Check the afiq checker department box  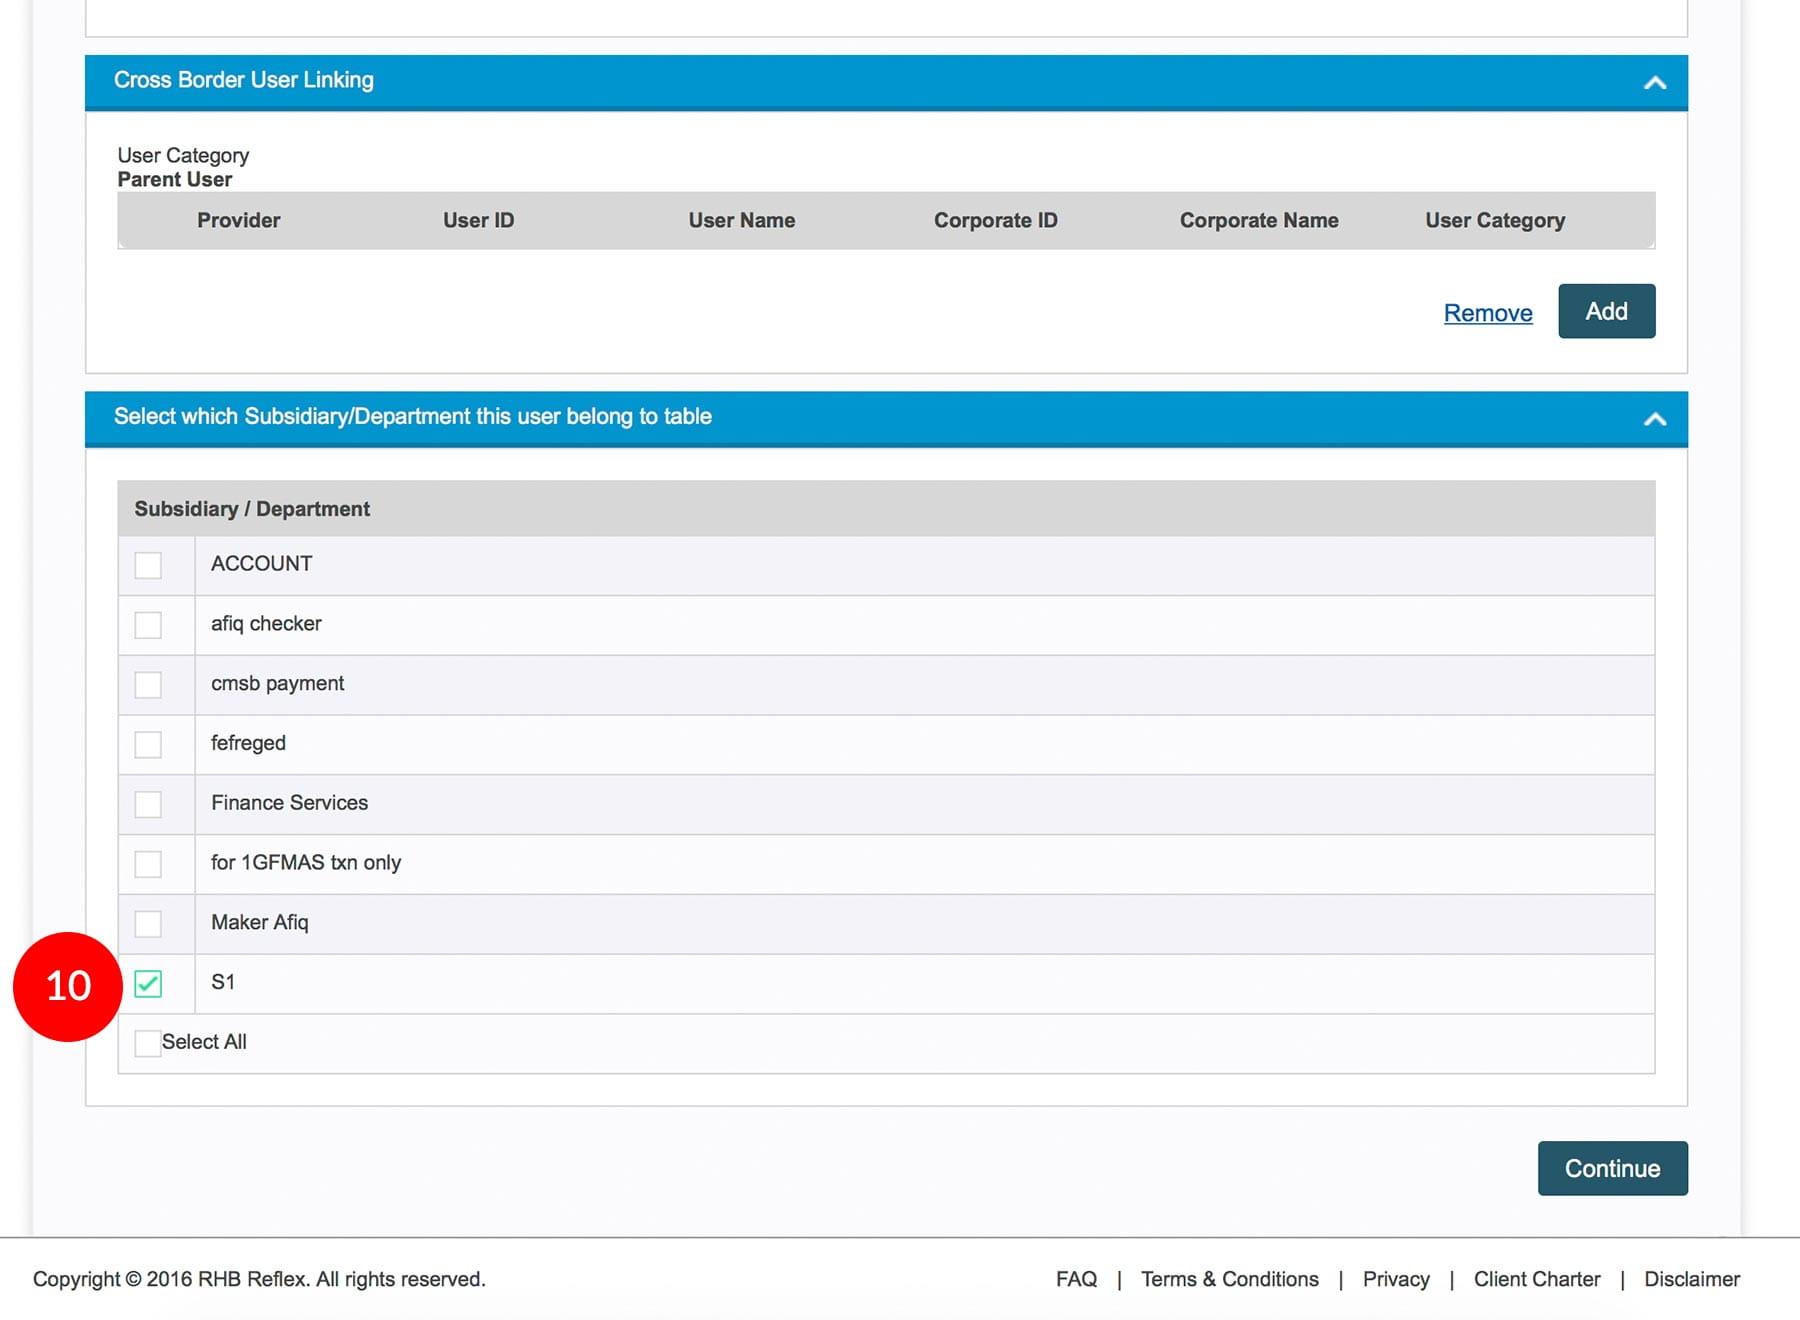coord(148,625)
